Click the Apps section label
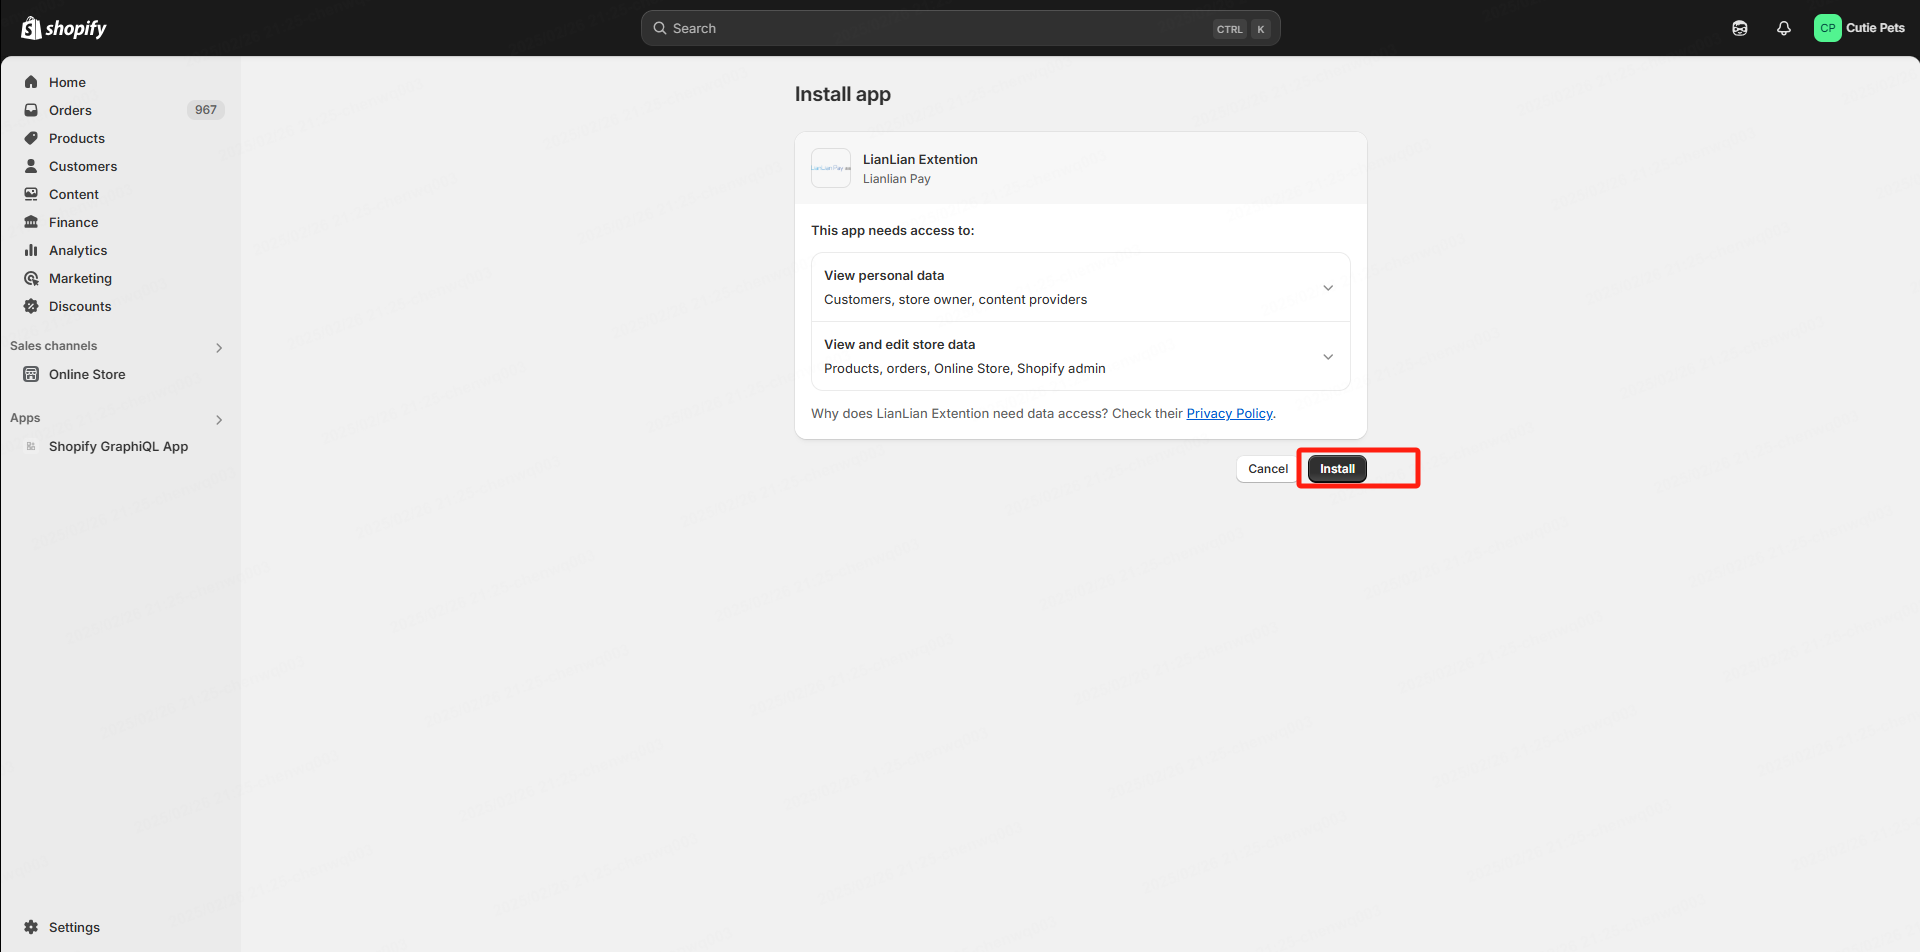 (x=25, y=418)
